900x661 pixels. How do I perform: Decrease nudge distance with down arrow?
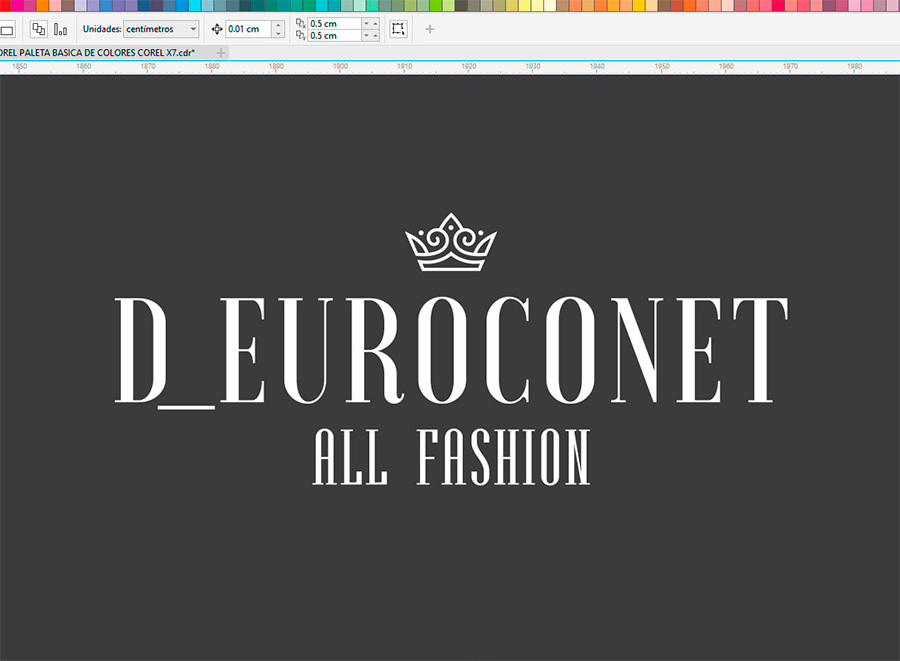(278, 33)
